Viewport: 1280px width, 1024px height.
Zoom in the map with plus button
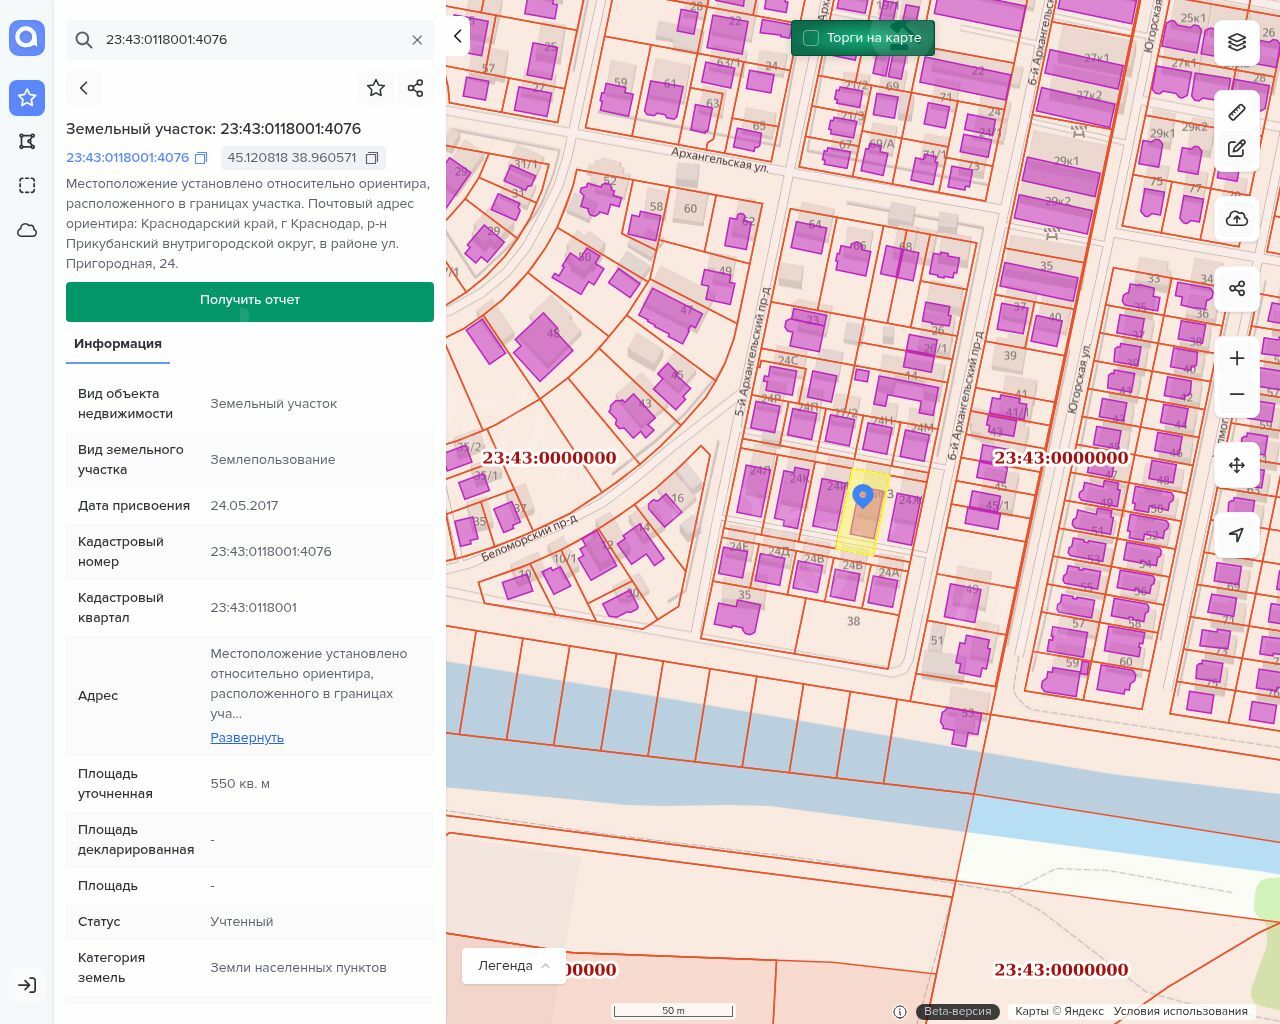click(1237, 359)
